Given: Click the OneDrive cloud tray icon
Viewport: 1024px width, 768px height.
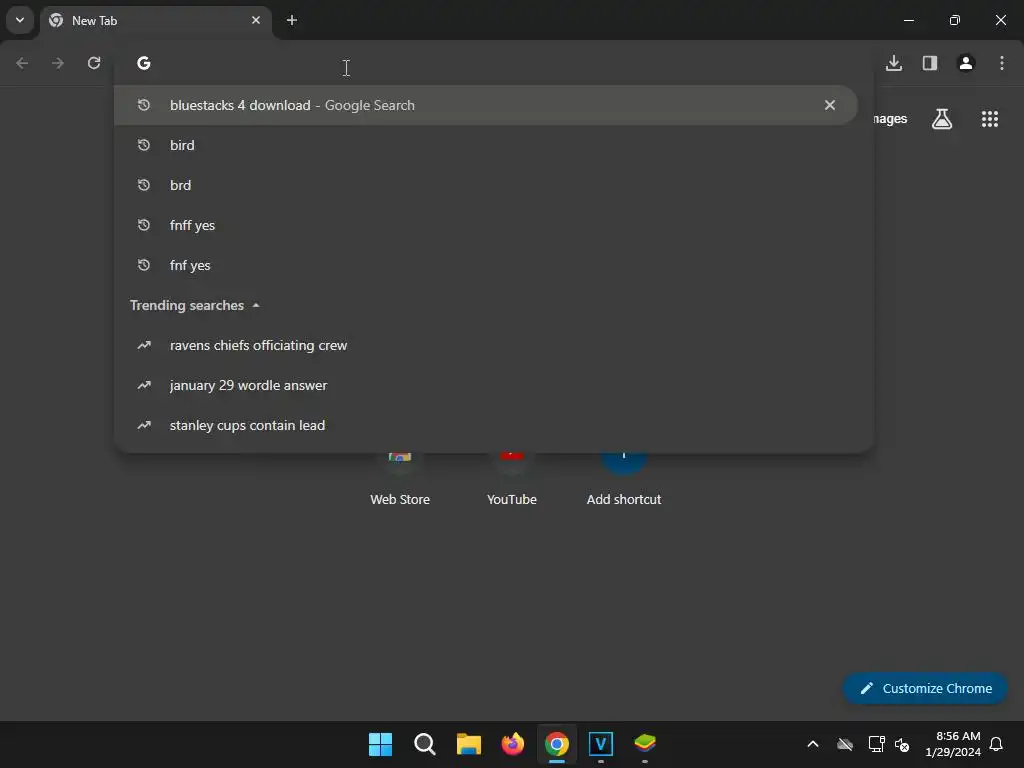Looking at the screenshot, I should [x=844, y=744].
